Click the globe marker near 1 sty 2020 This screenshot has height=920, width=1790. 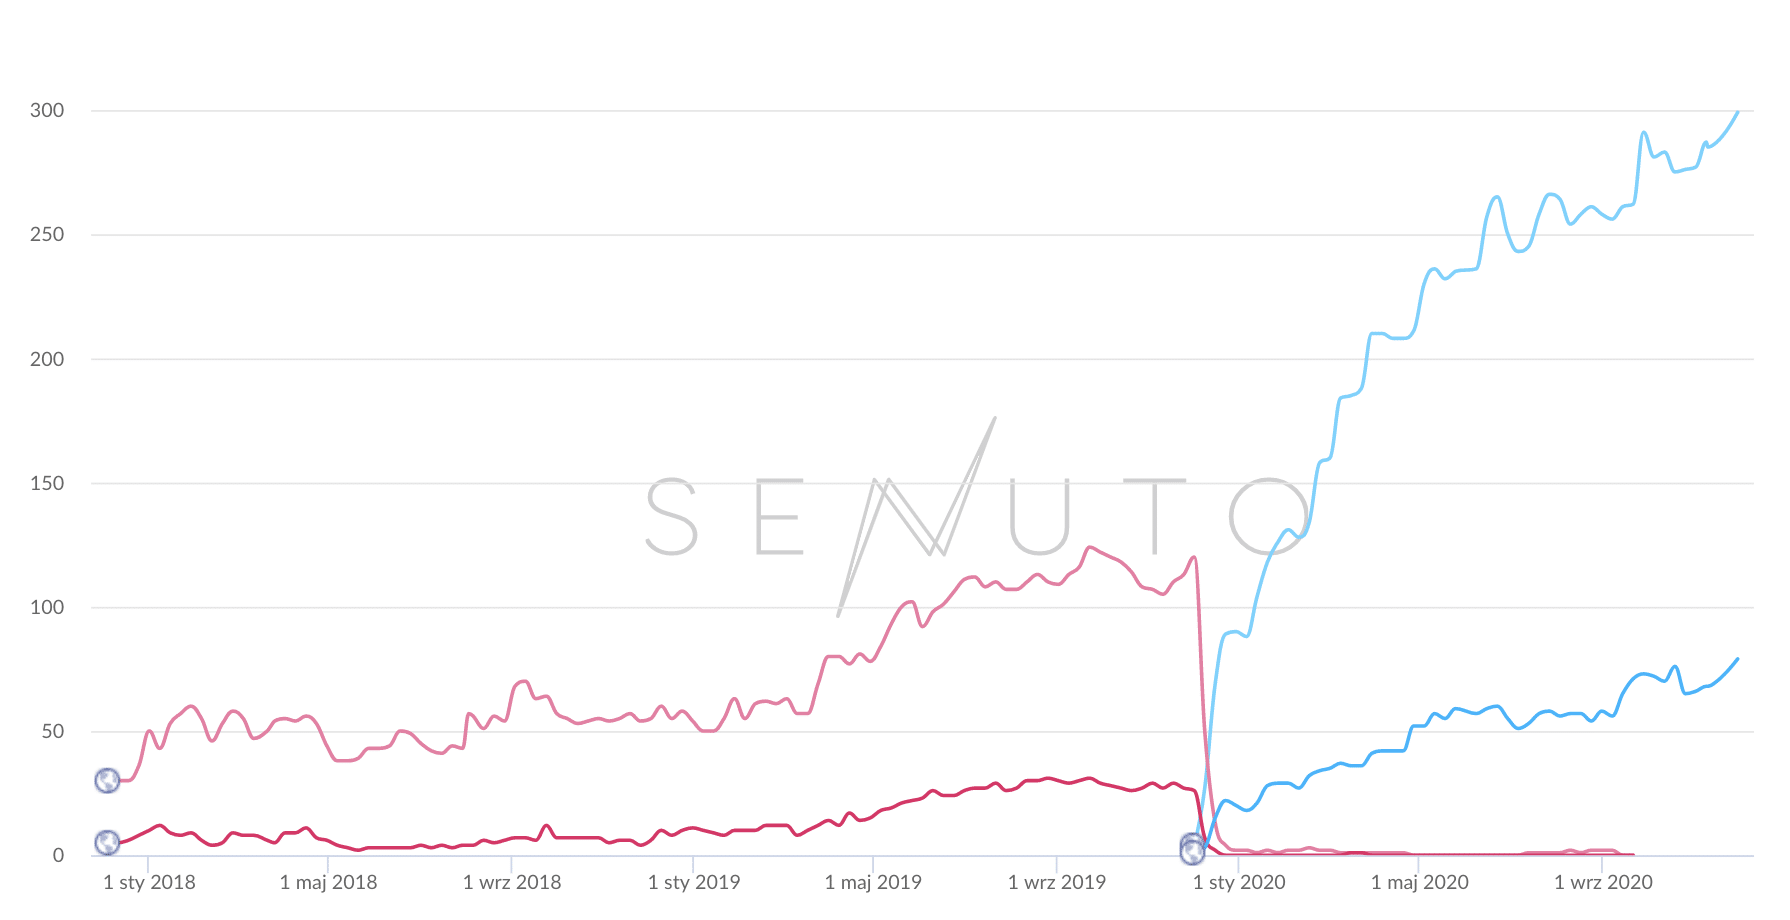[x=1192, y=849]
